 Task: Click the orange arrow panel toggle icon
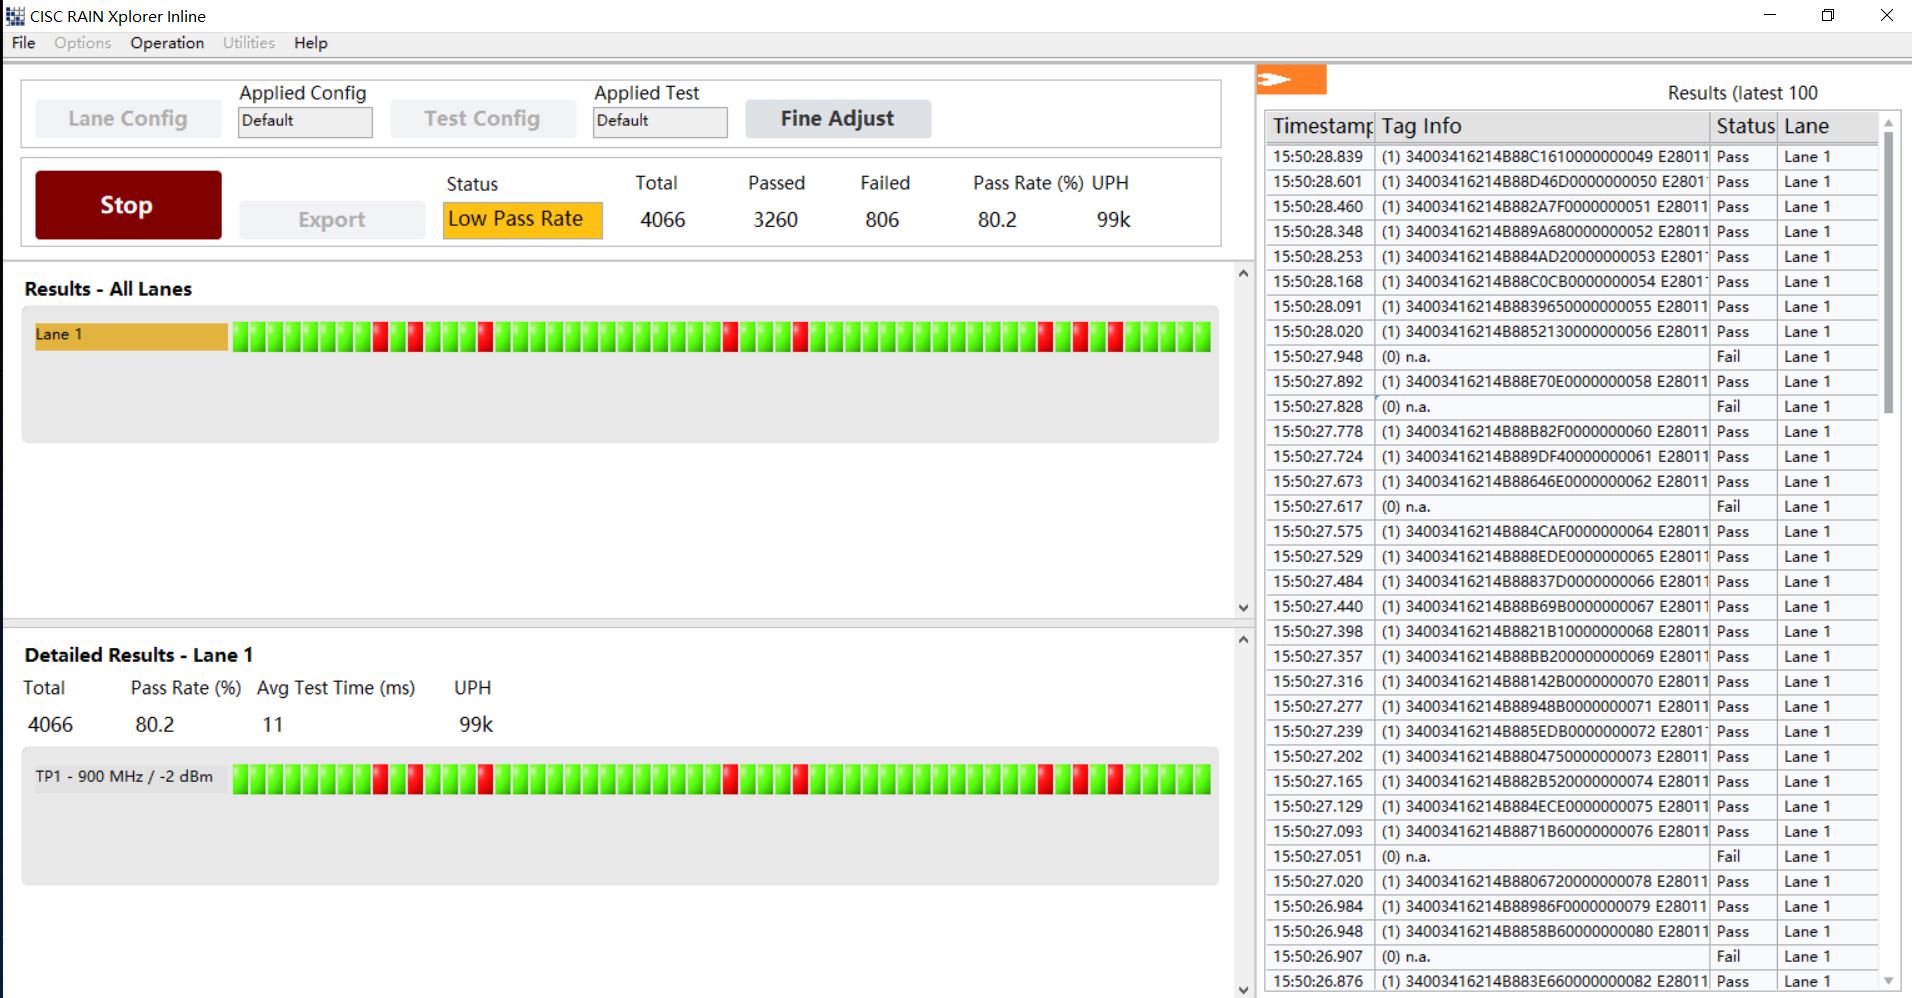click(x=1290, y=79)
